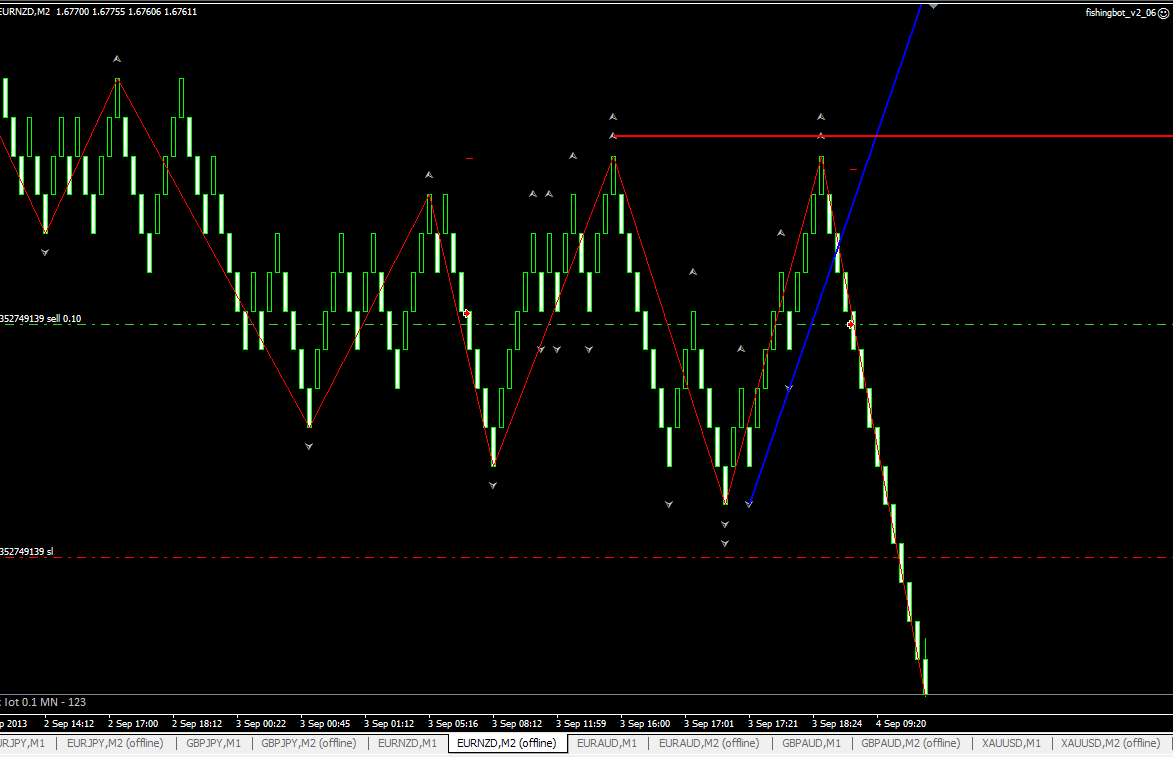Click the chart shift triangle marker at top

[934, 5]
